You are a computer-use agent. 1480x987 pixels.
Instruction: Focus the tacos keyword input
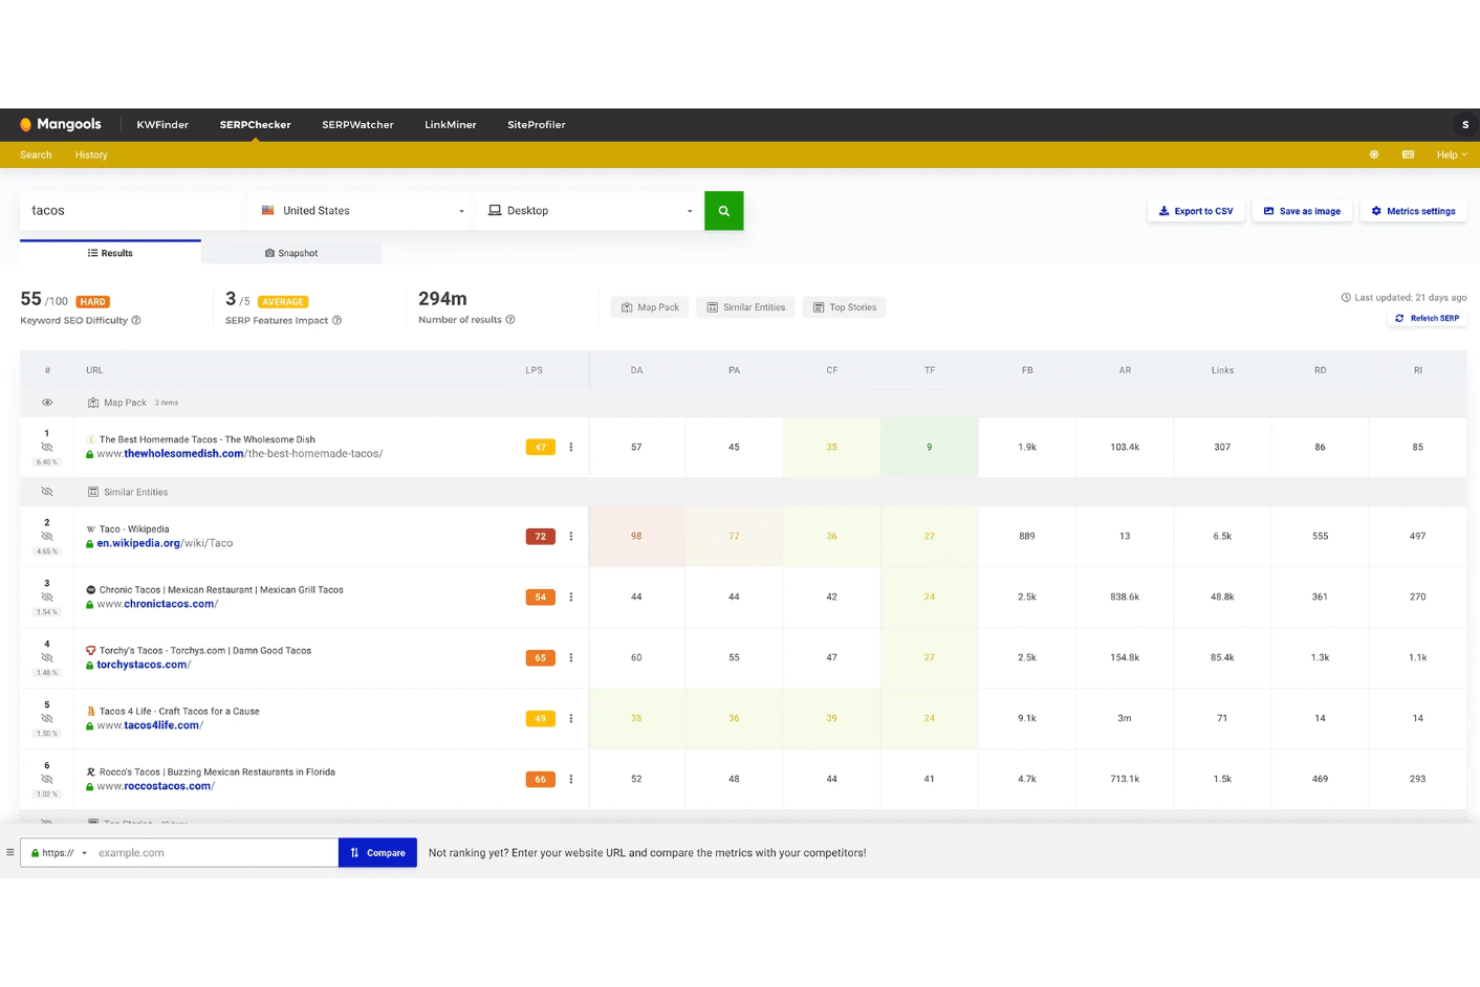(x=131, y=211)
